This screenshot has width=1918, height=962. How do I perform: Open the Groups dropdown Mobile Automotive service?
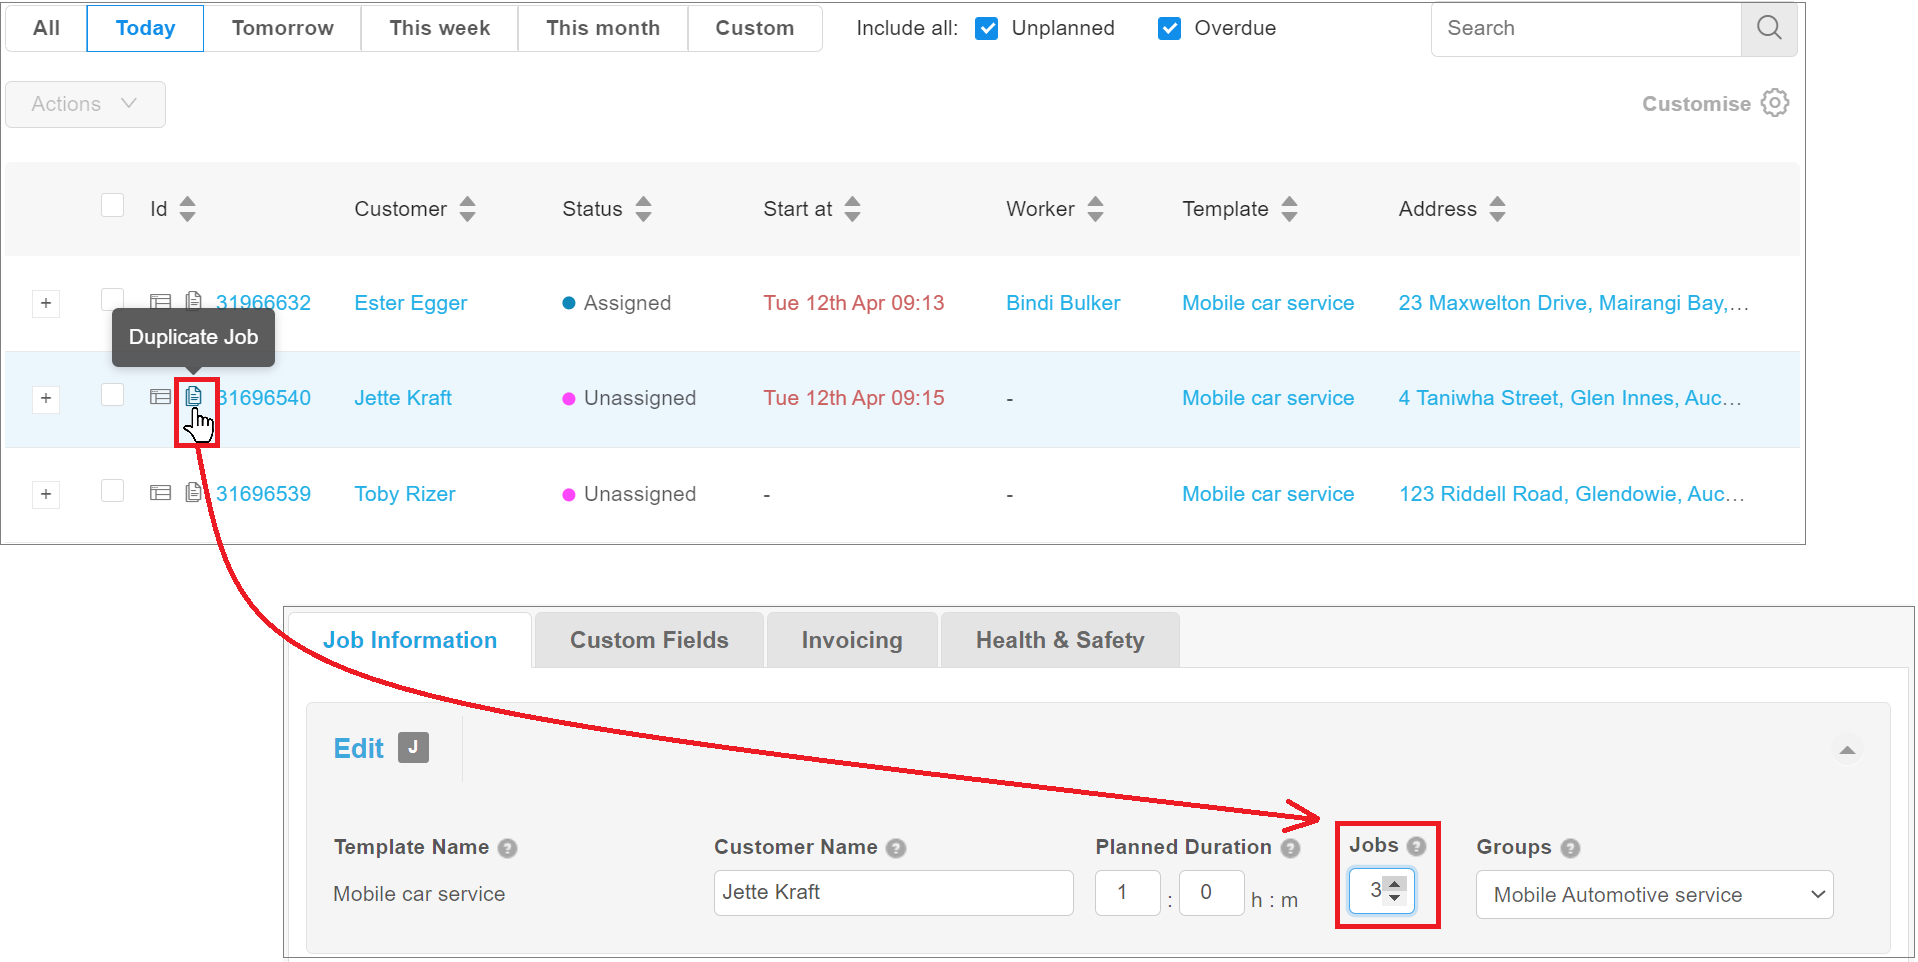(1654, 895)
